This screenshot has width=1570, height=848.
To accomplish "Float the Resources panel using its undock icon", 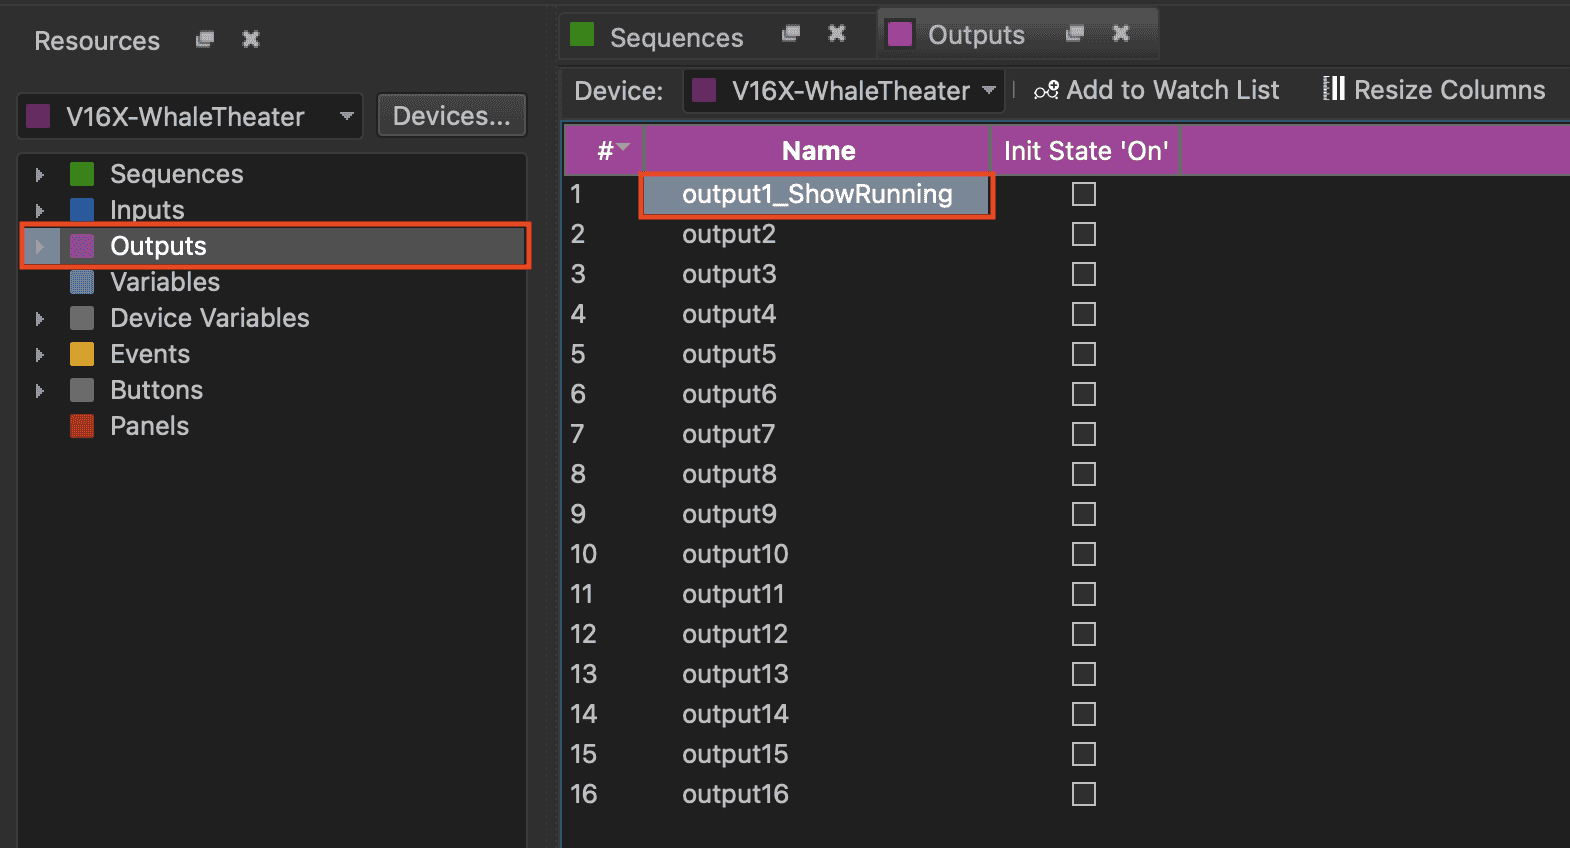I will pos(205,40).
